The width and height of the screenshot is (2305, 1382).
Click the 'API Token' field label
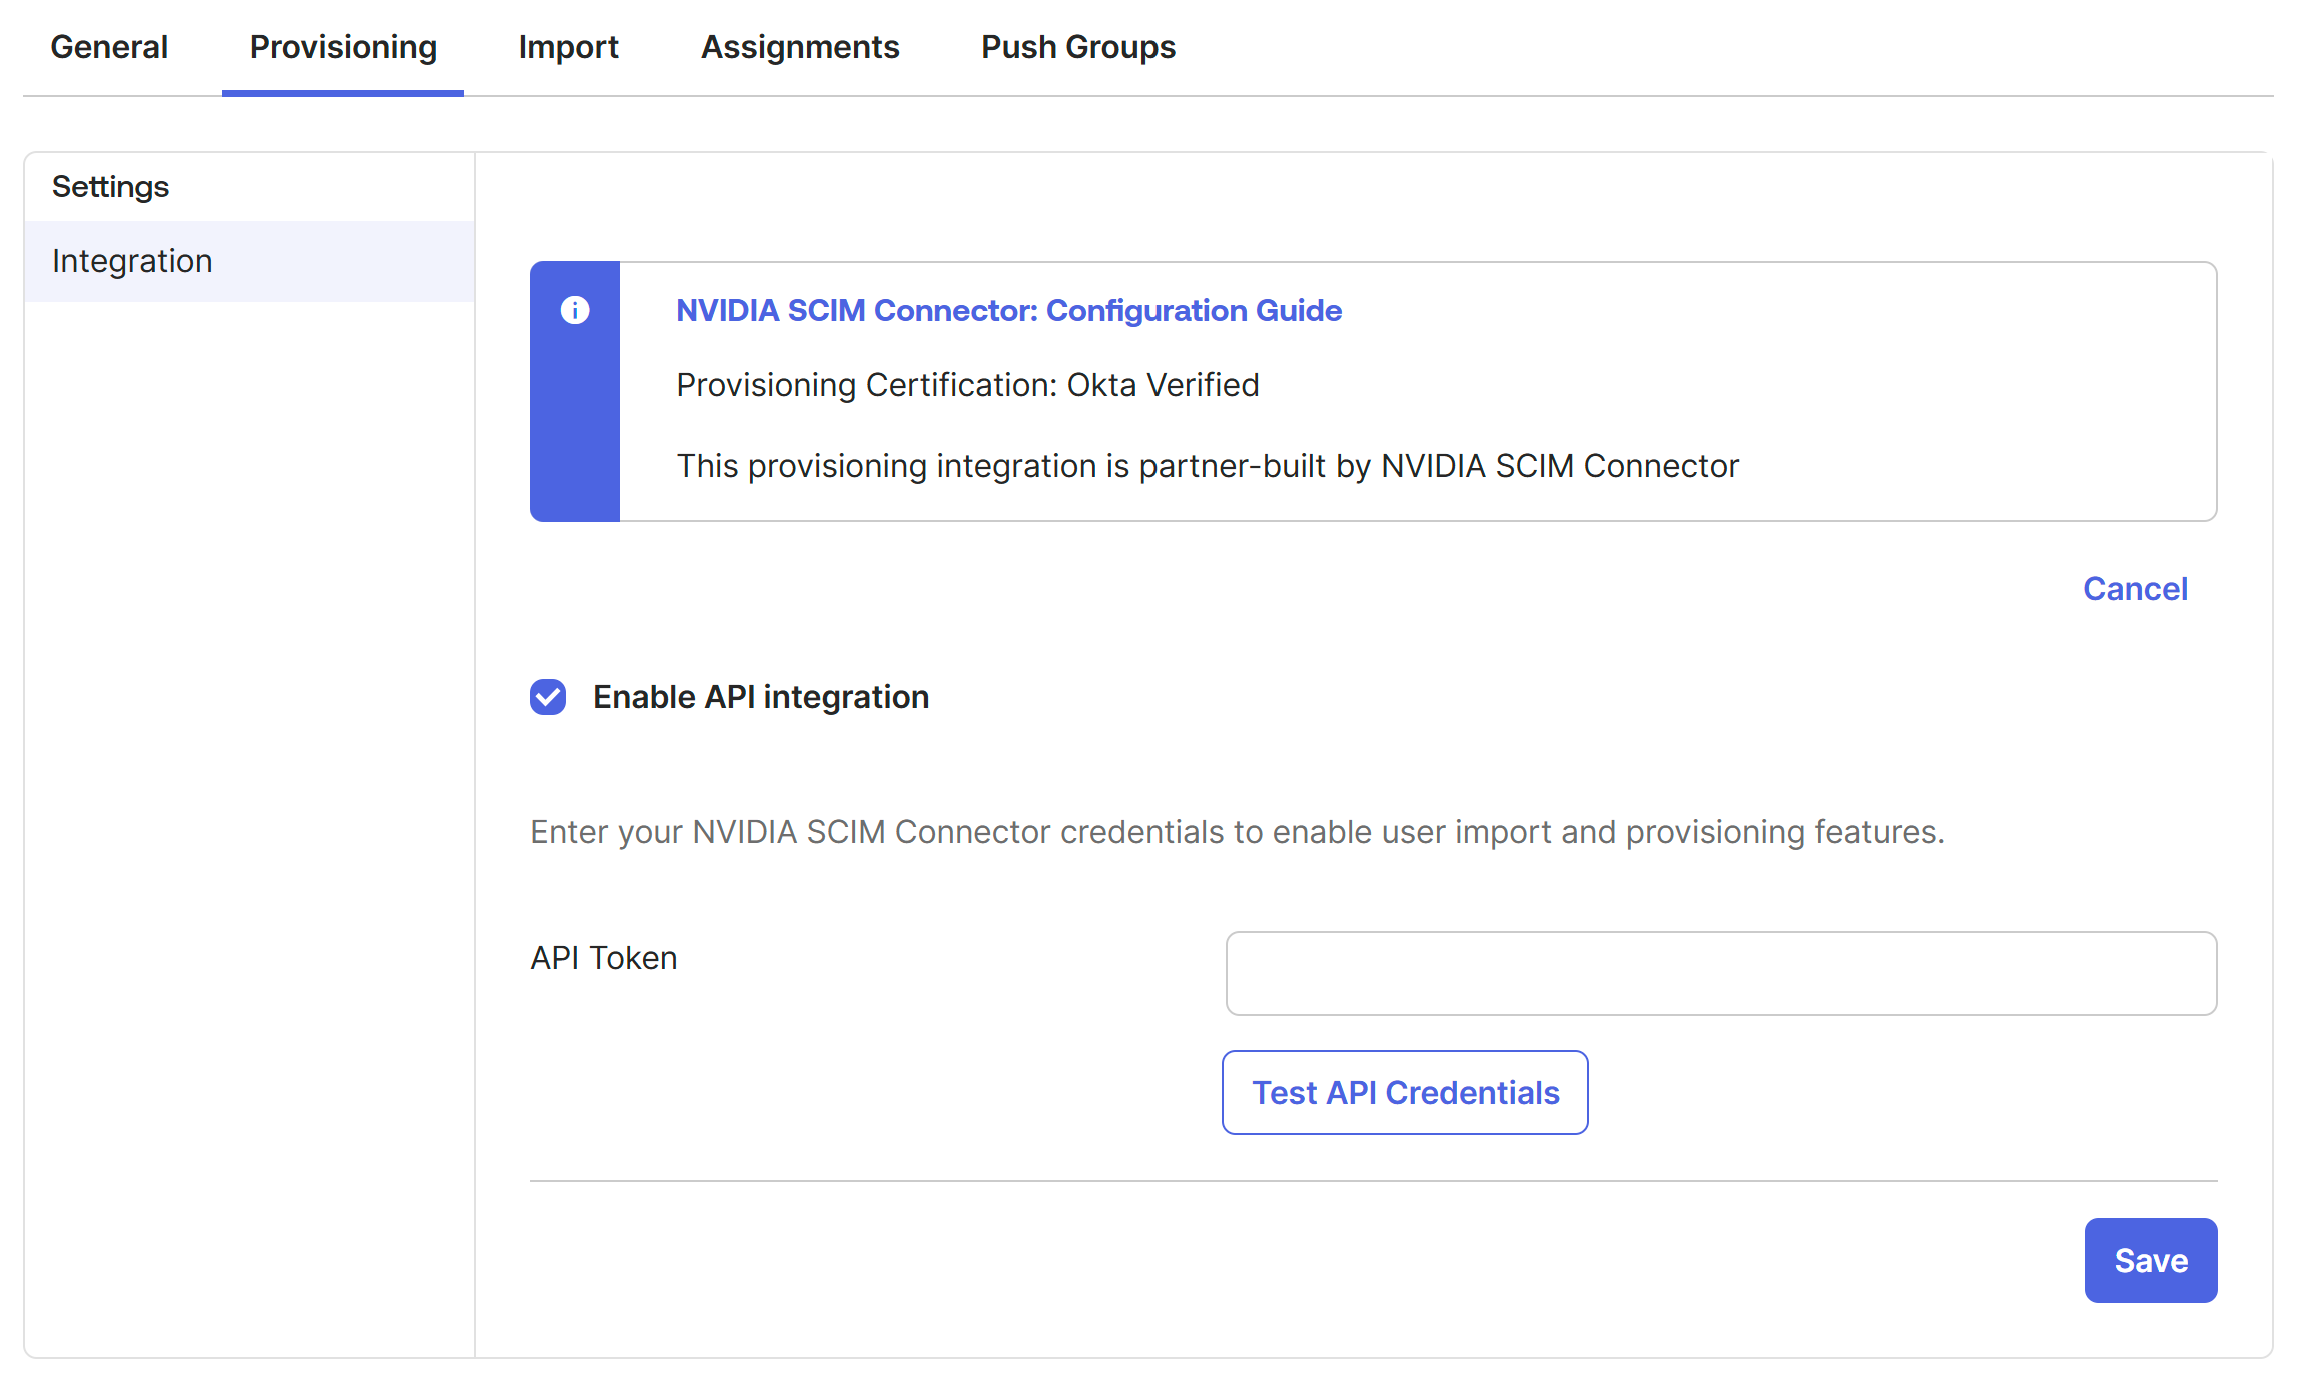(x=604, y=958)
